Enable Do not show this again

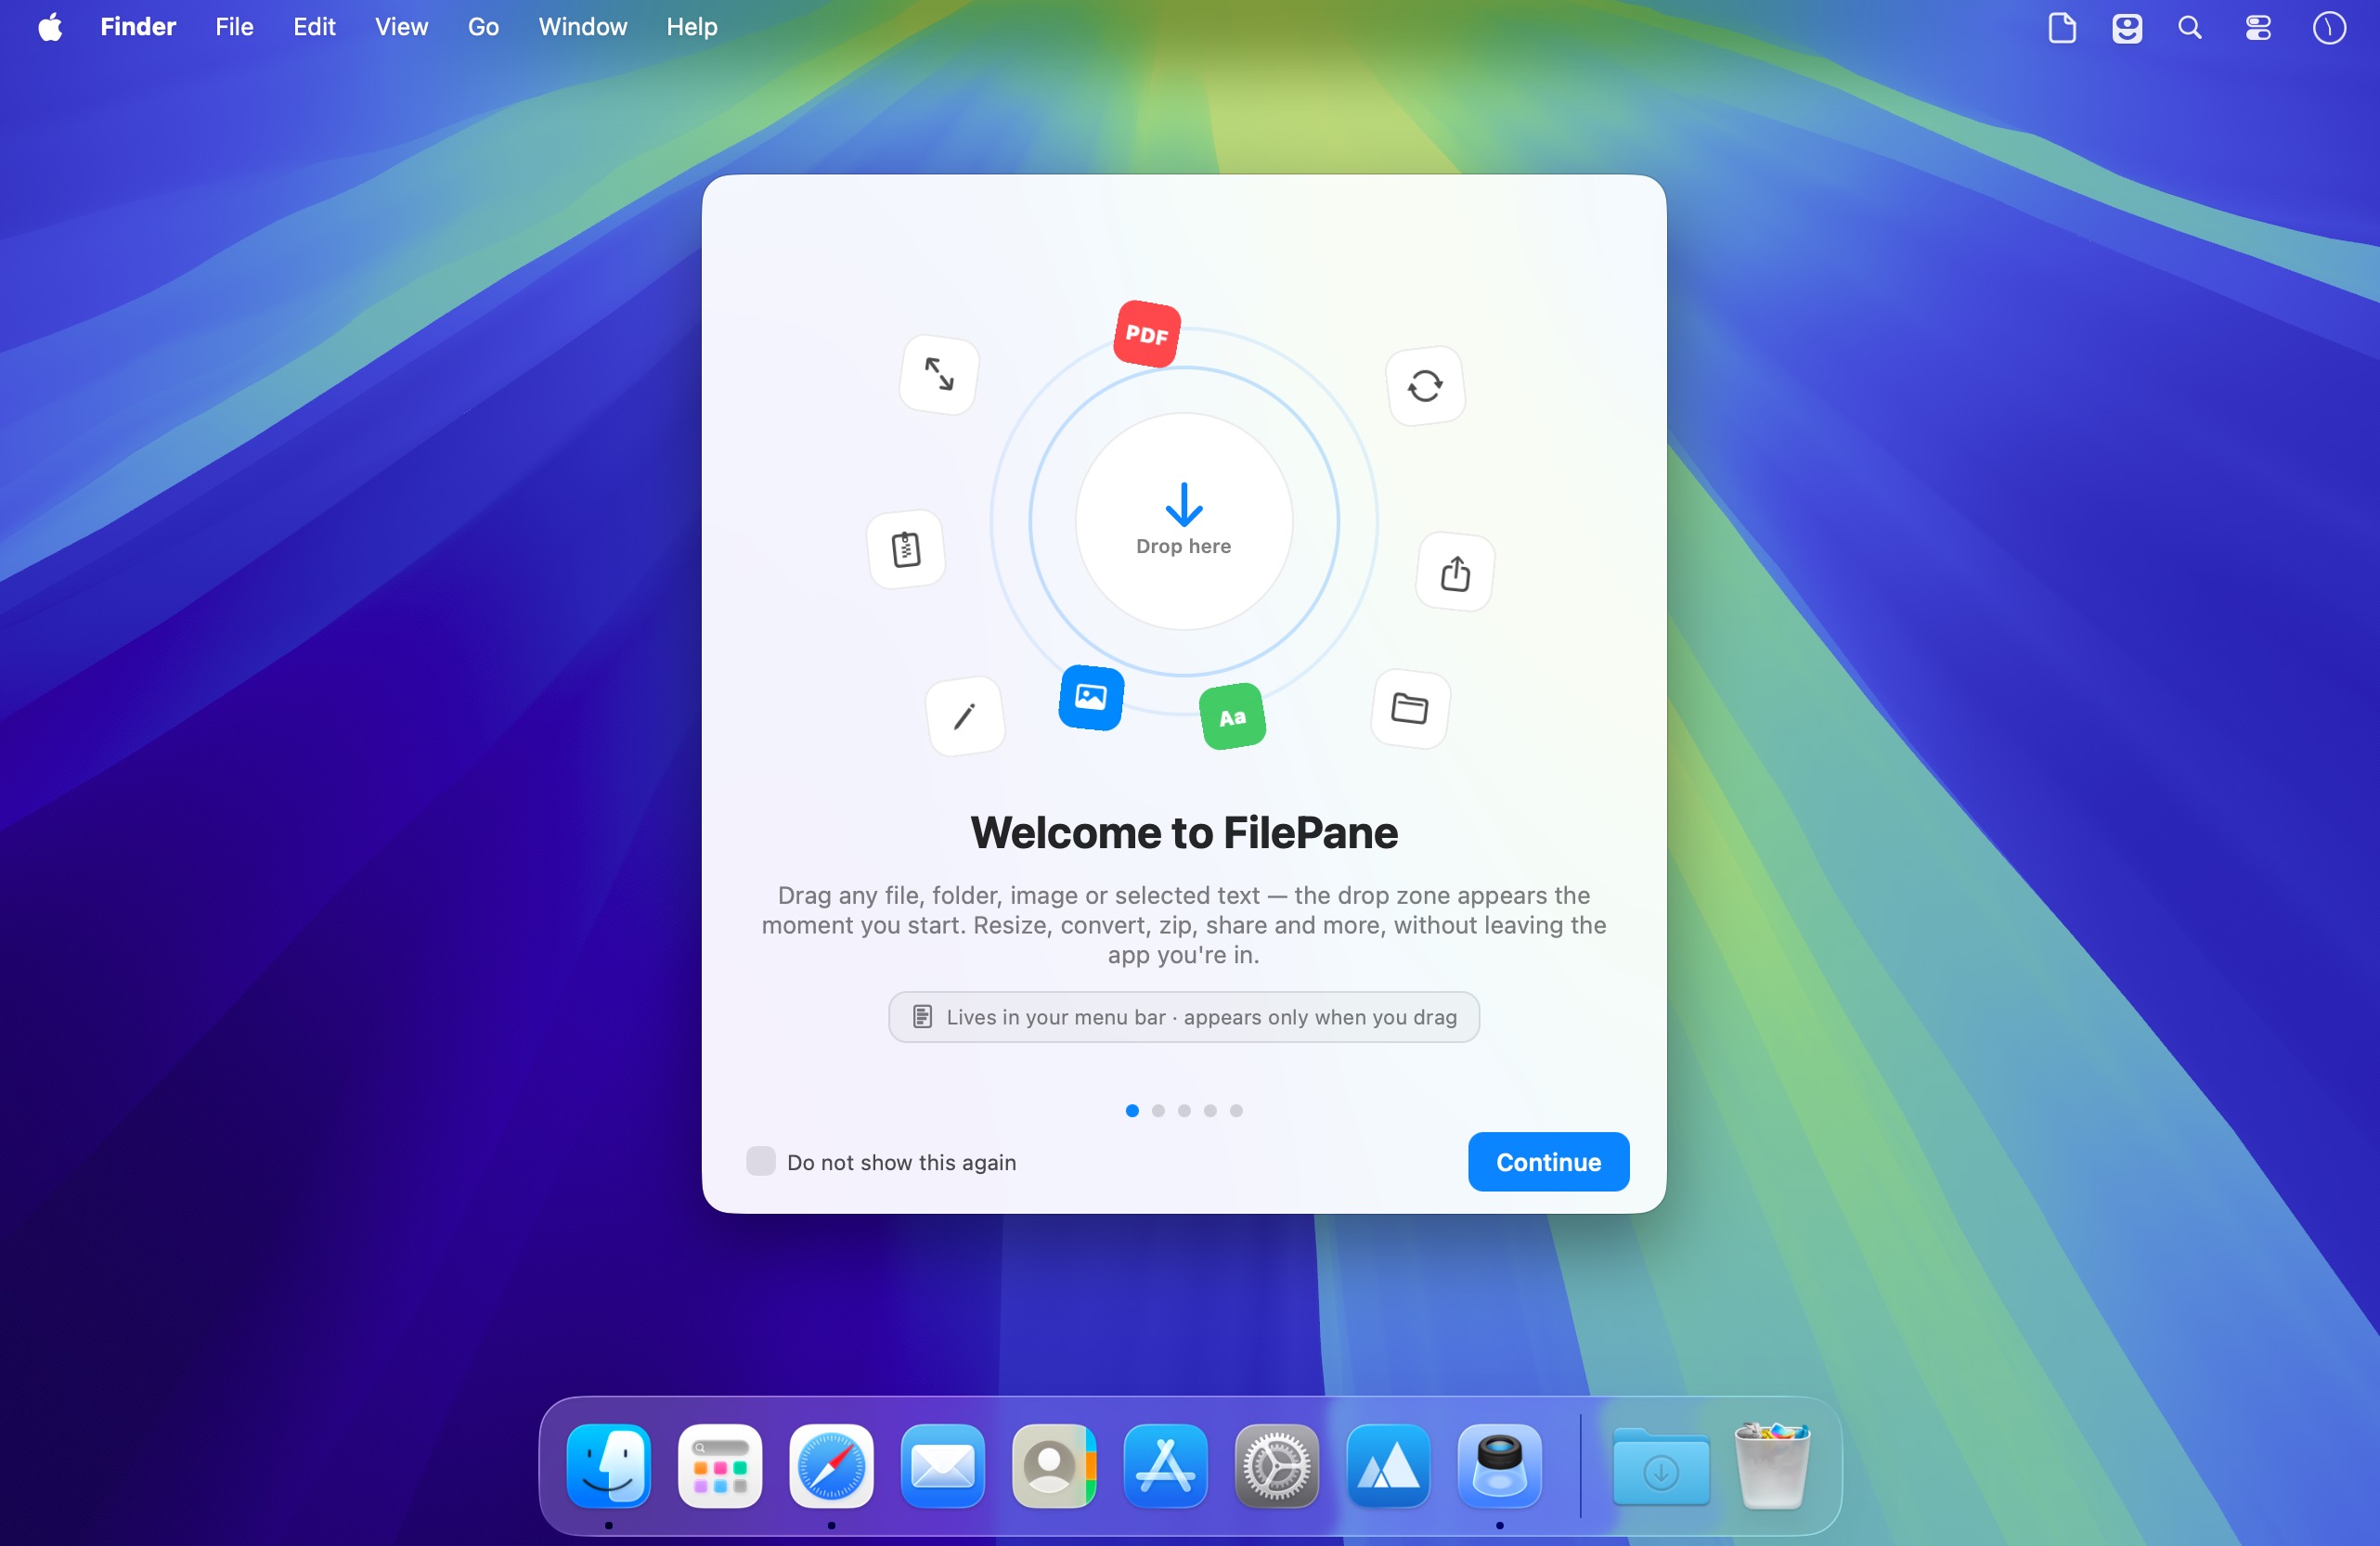(x=761, y=1161)
